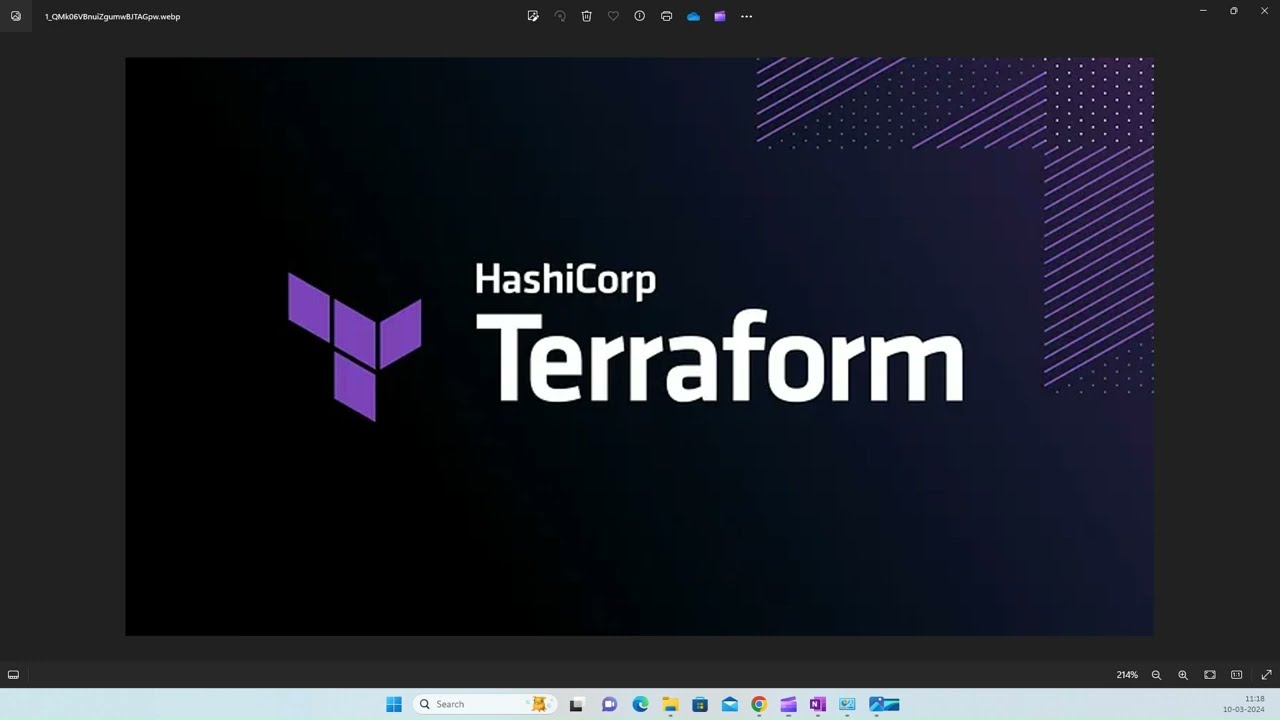Close the Photos window
The image size is (1280, 720).
pyautogui.click(x=1264, y=11)
